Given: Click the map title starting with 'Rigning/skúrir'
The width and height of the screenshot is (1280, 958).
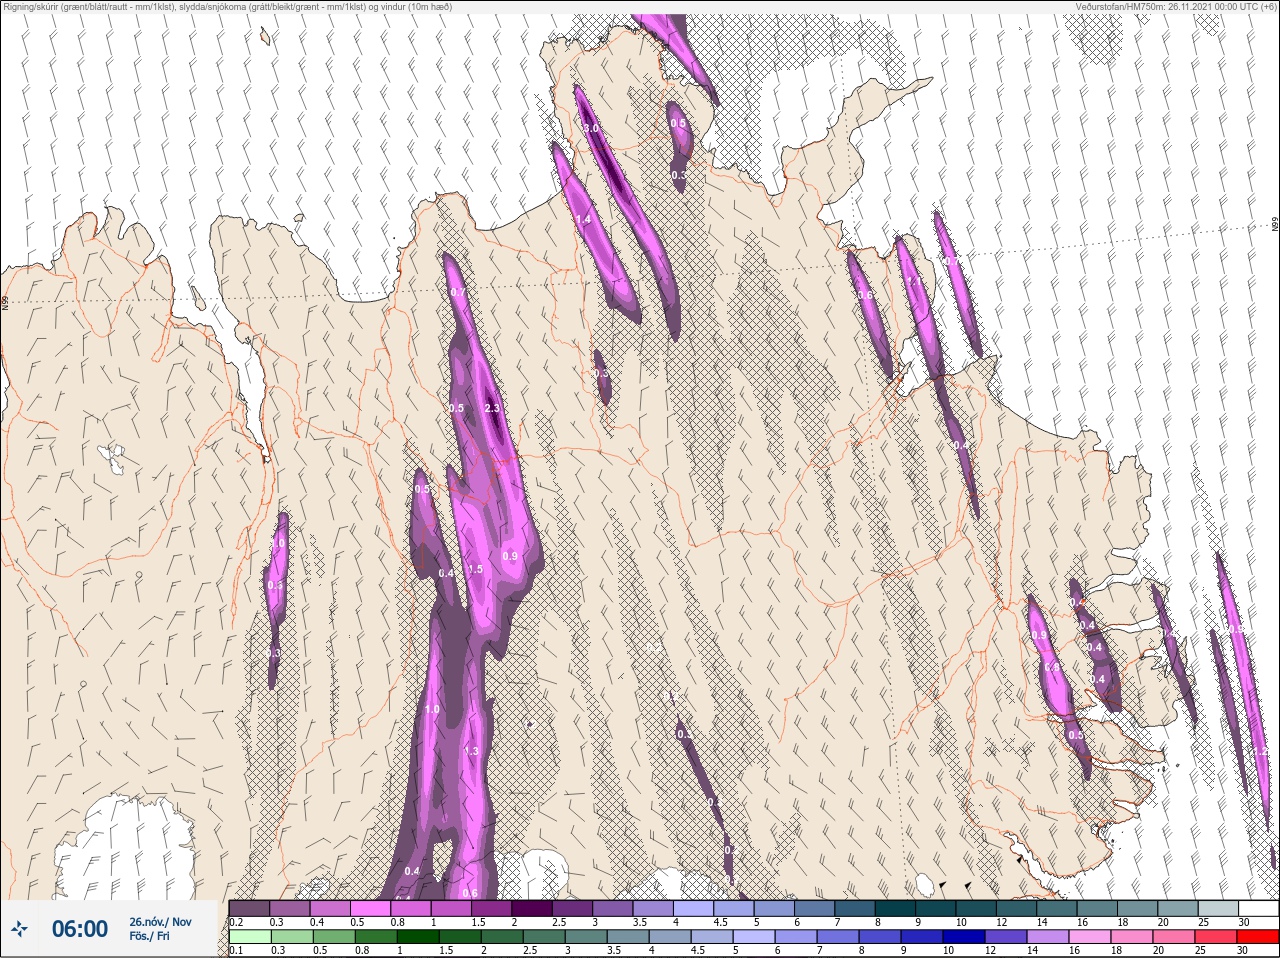Looking at the screenshot, I should [x=227, y=6].
